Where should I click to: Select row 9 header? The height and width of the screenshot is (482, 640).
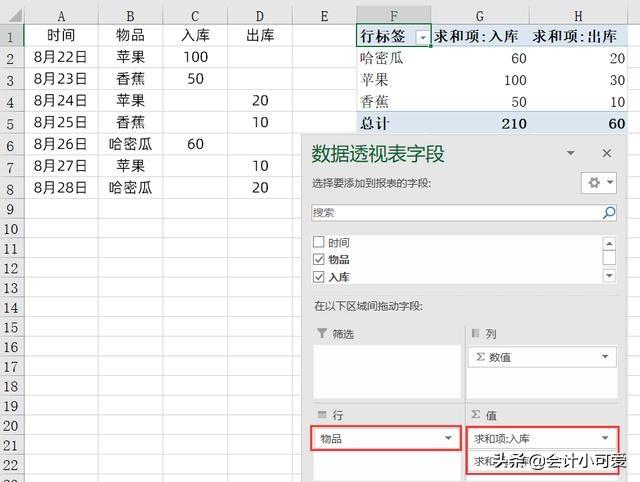11,209
